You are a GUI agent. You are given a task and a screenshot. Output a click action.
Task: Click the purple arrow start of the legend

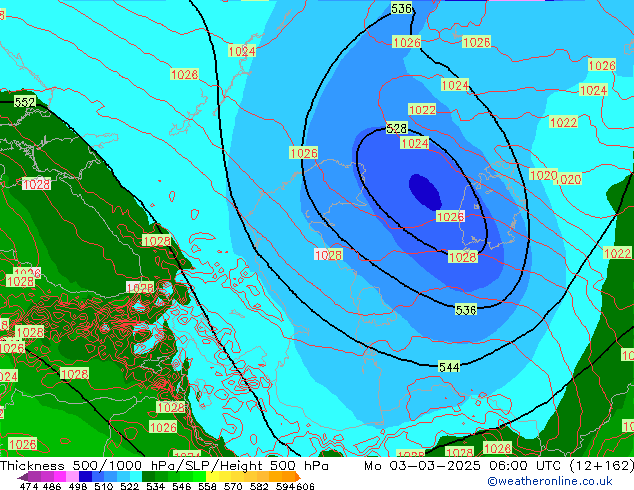click(22, 477)
